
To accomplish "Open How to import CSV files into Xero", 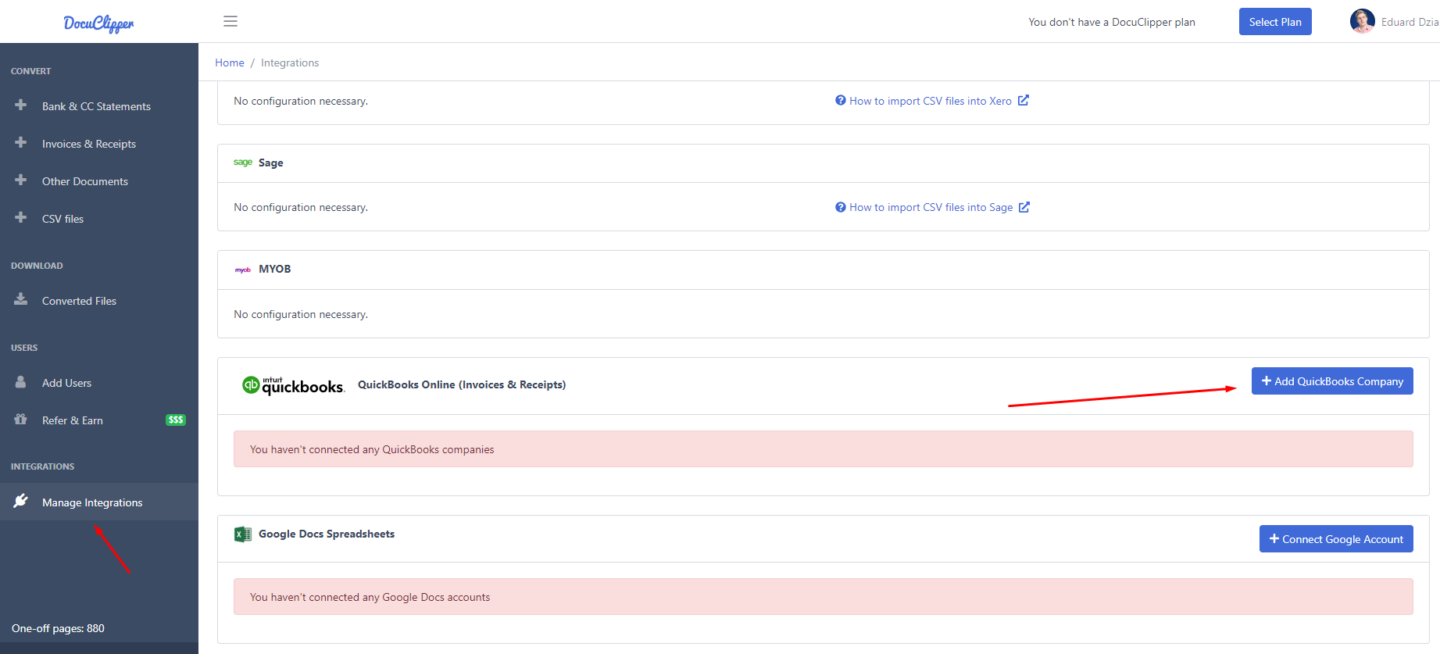I will pos(930,101).
